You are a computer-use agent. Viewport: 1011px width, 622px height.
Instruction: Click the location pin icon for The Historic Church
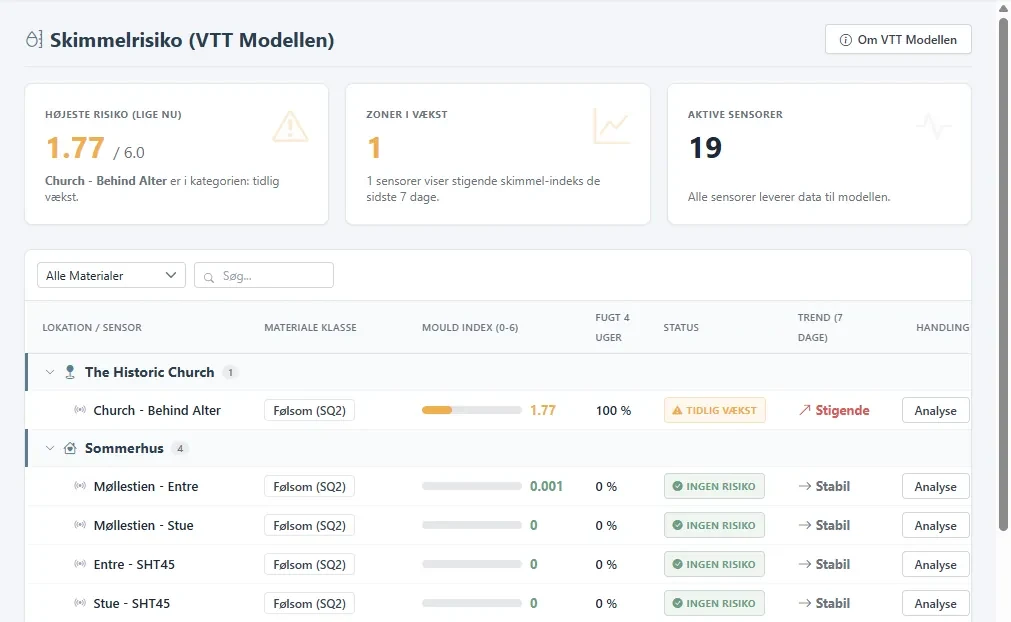tap(70, 372)
